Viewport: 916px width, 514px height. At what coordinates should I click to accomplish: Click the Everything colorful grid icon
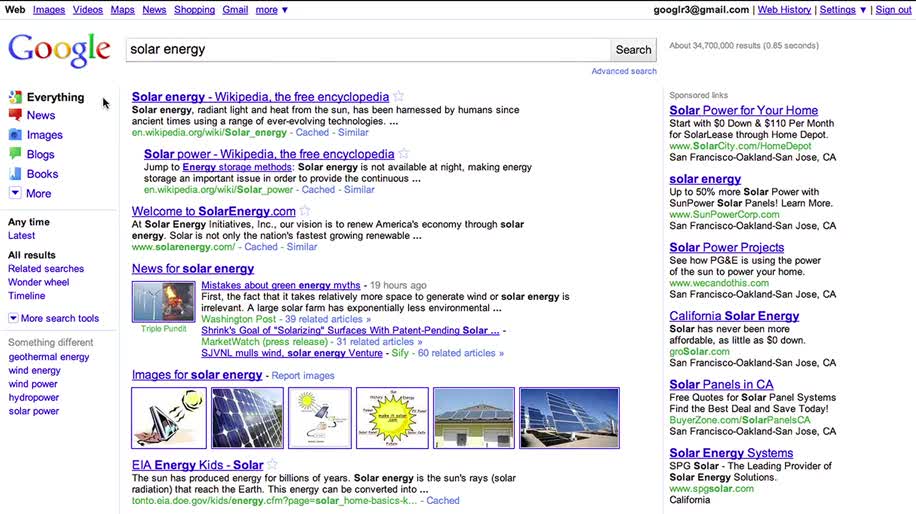16,97
